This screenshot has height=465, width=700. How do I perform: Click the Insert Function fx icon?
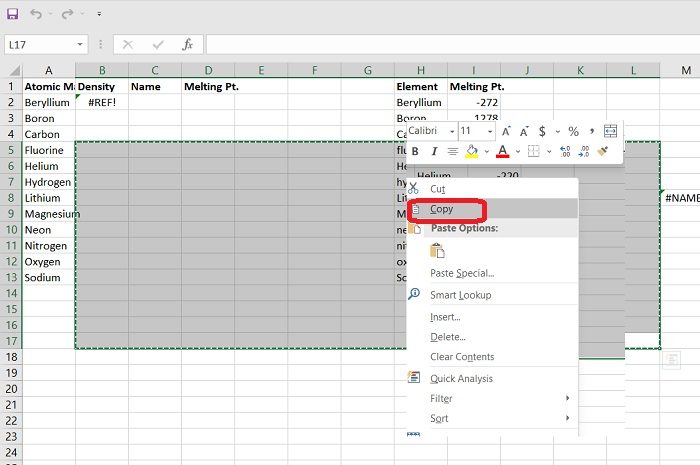[x=187, y=45]
